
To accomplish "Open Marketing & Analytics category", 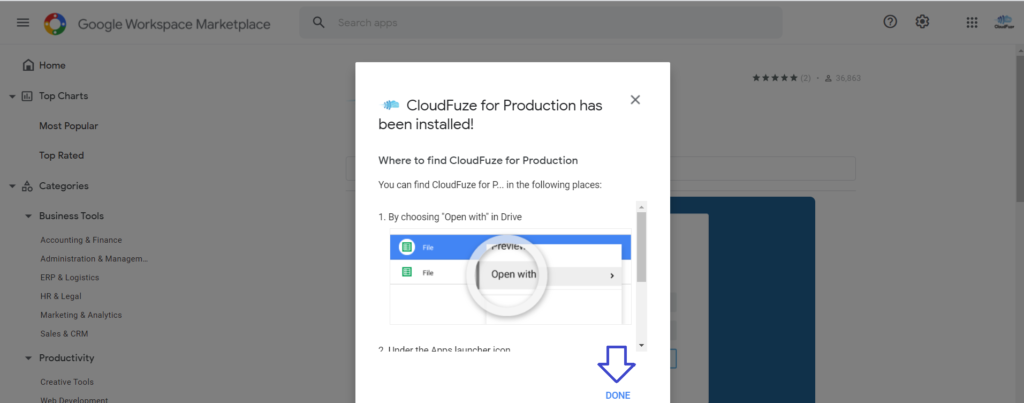I will click(81, 315).
